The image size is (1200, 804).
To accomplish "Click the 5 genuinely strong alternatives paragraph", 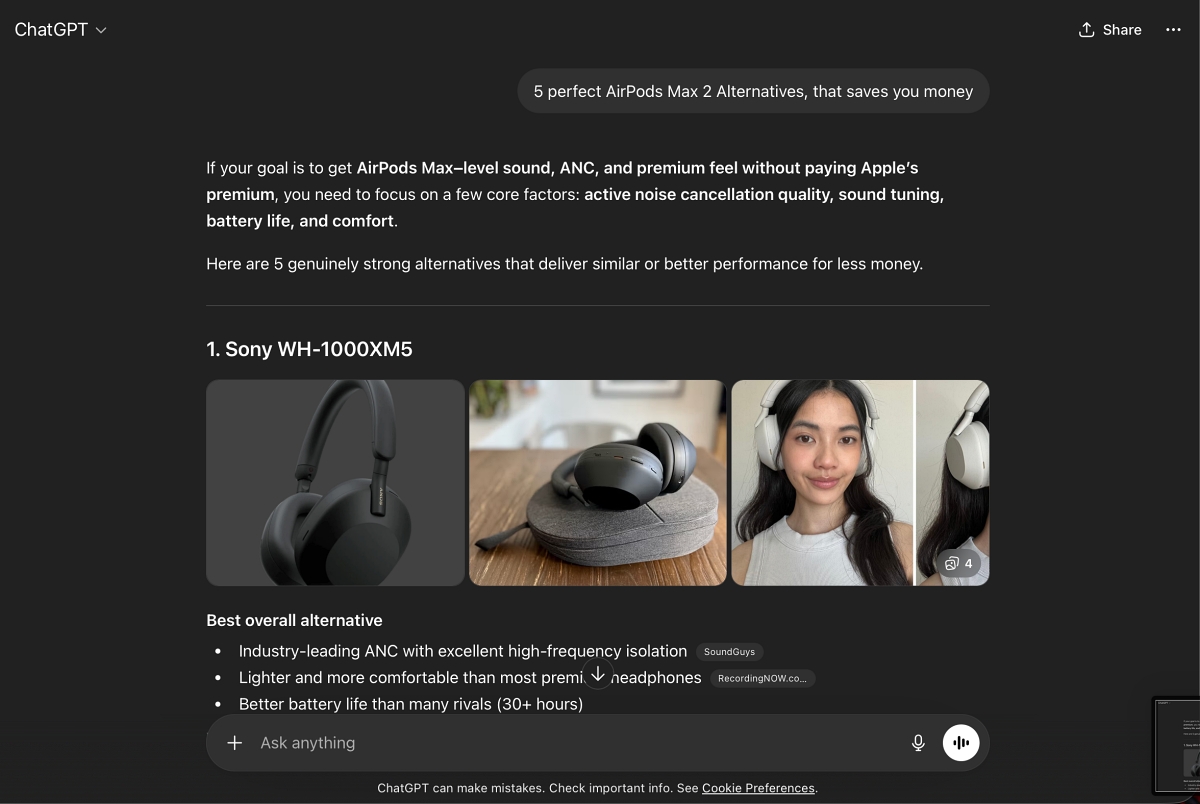I will click(564, 264).
